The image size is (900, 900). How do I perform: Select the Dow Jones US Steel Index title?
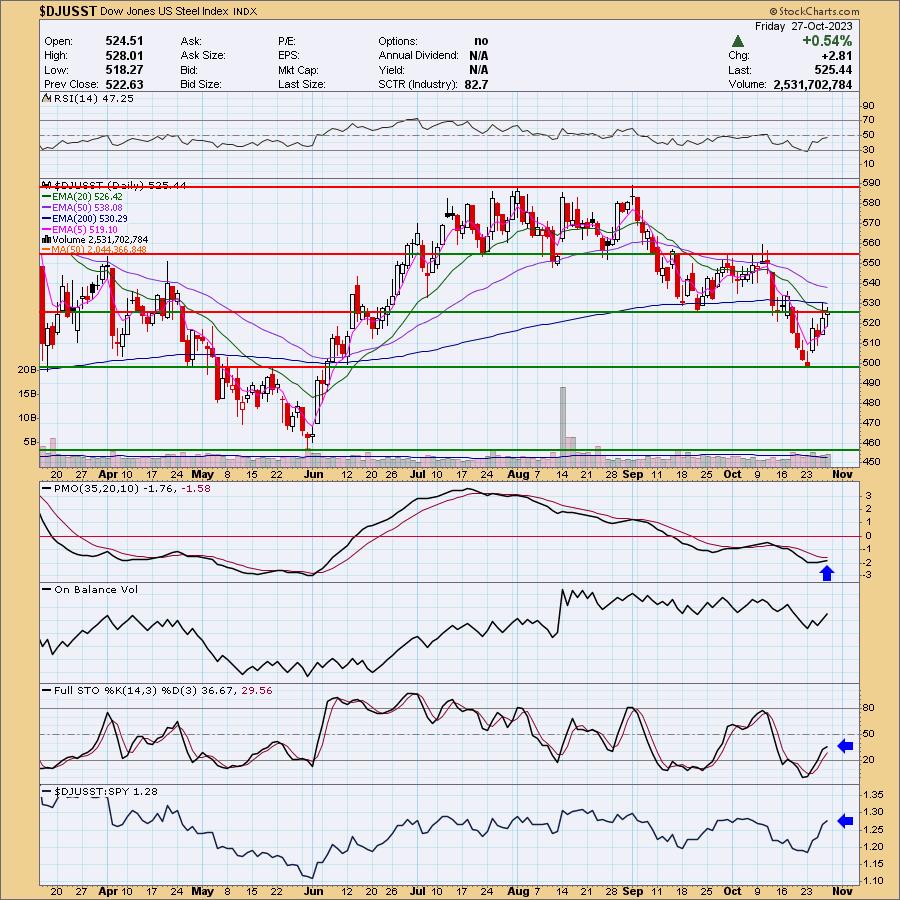pyautogui.click(x=164, y=11)
